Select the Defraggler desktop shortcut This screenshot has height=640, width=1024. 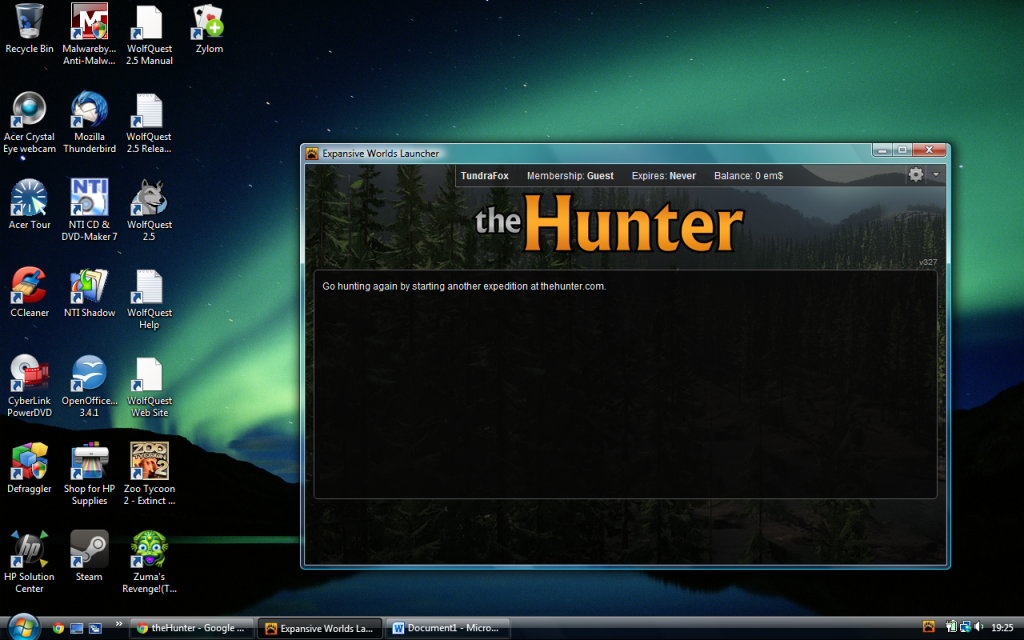[30, 462]
